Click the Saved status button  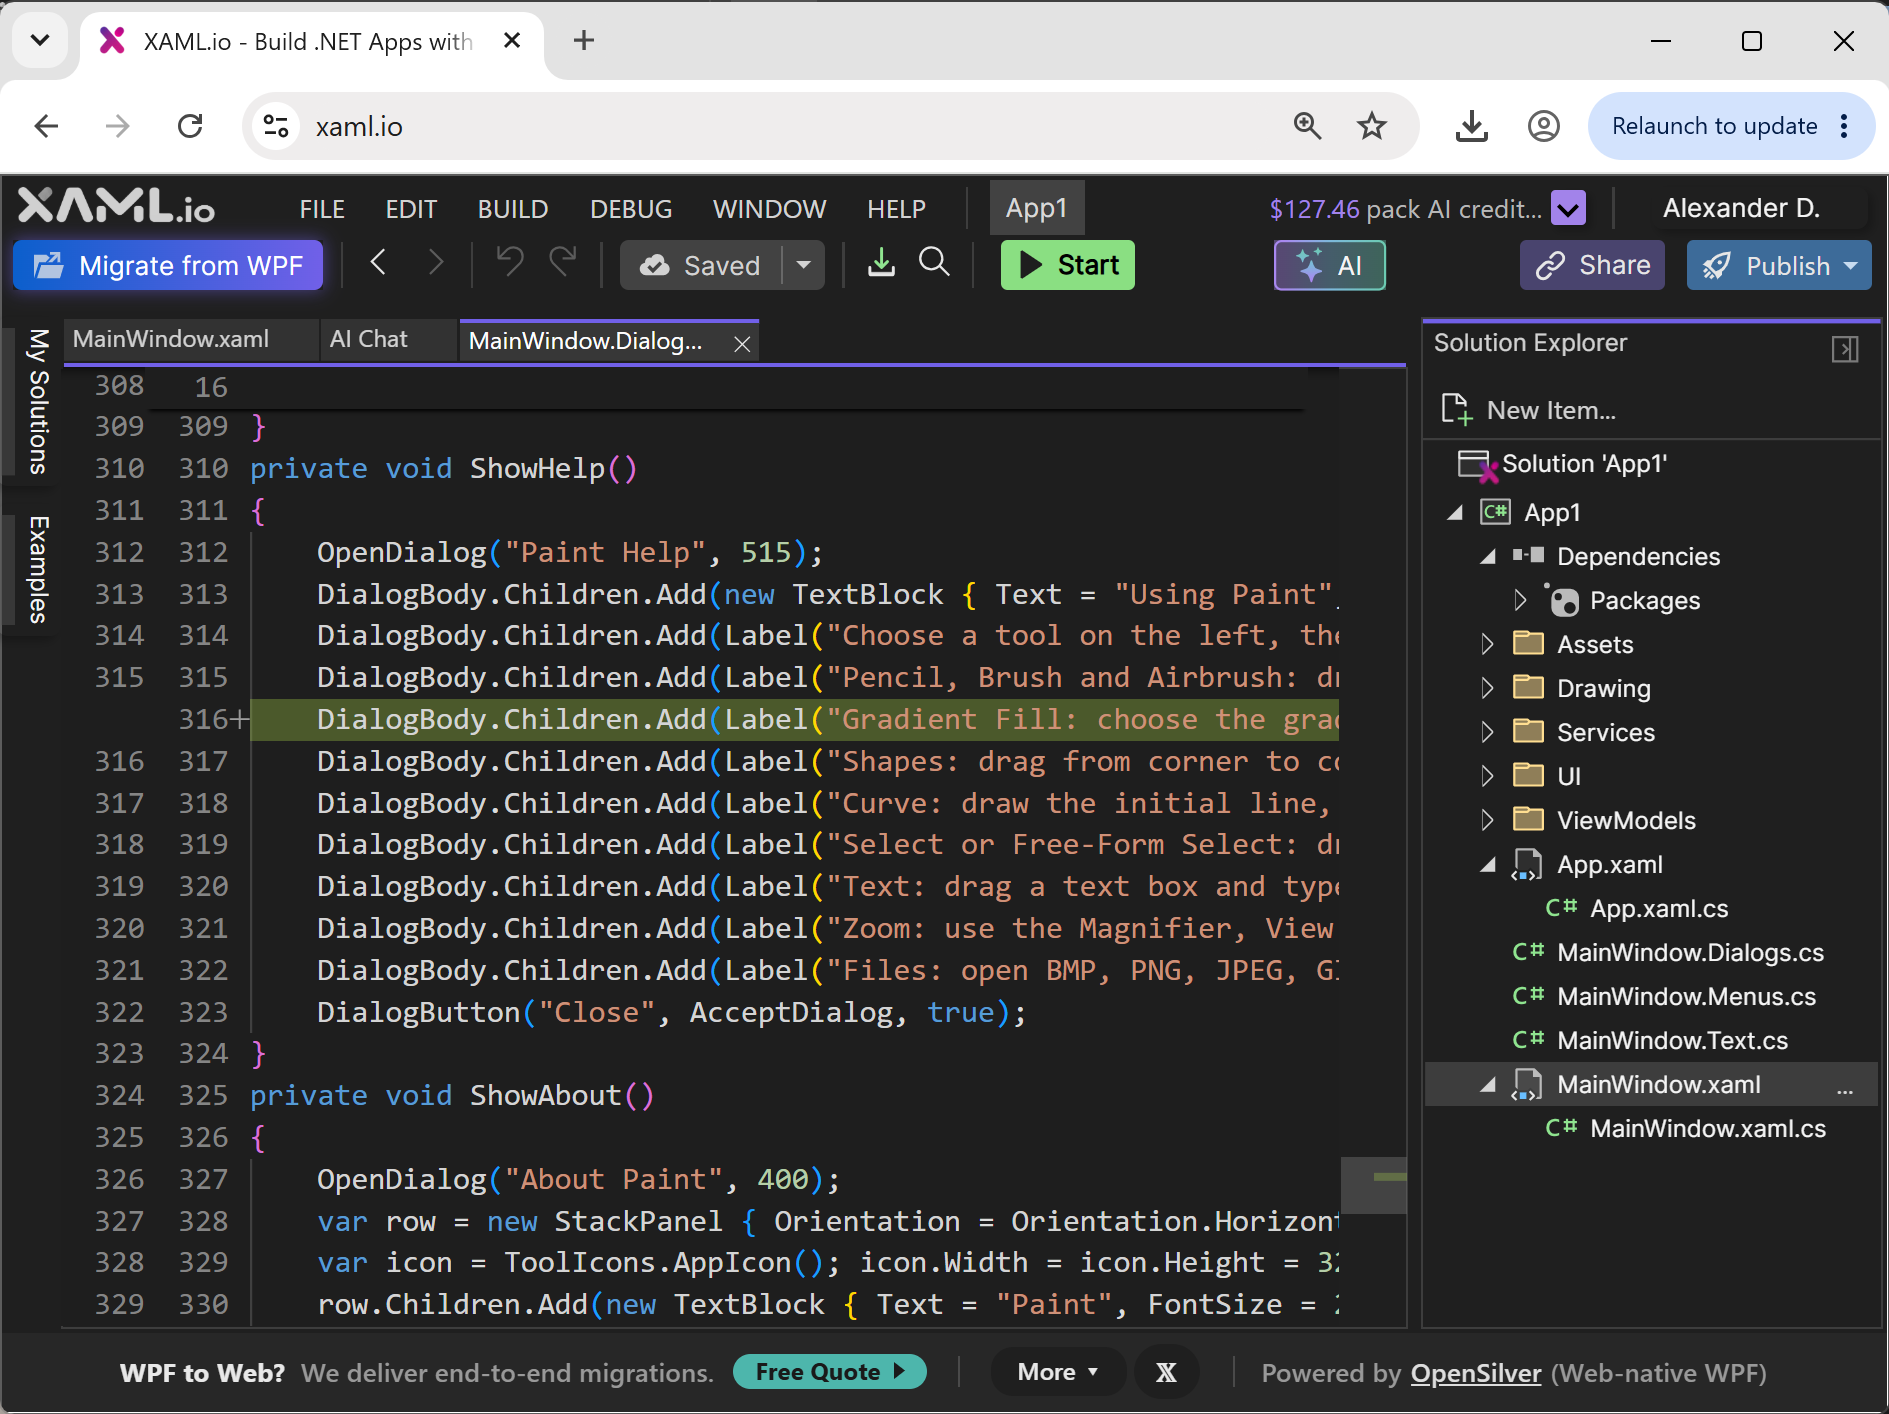coord(701,265)
